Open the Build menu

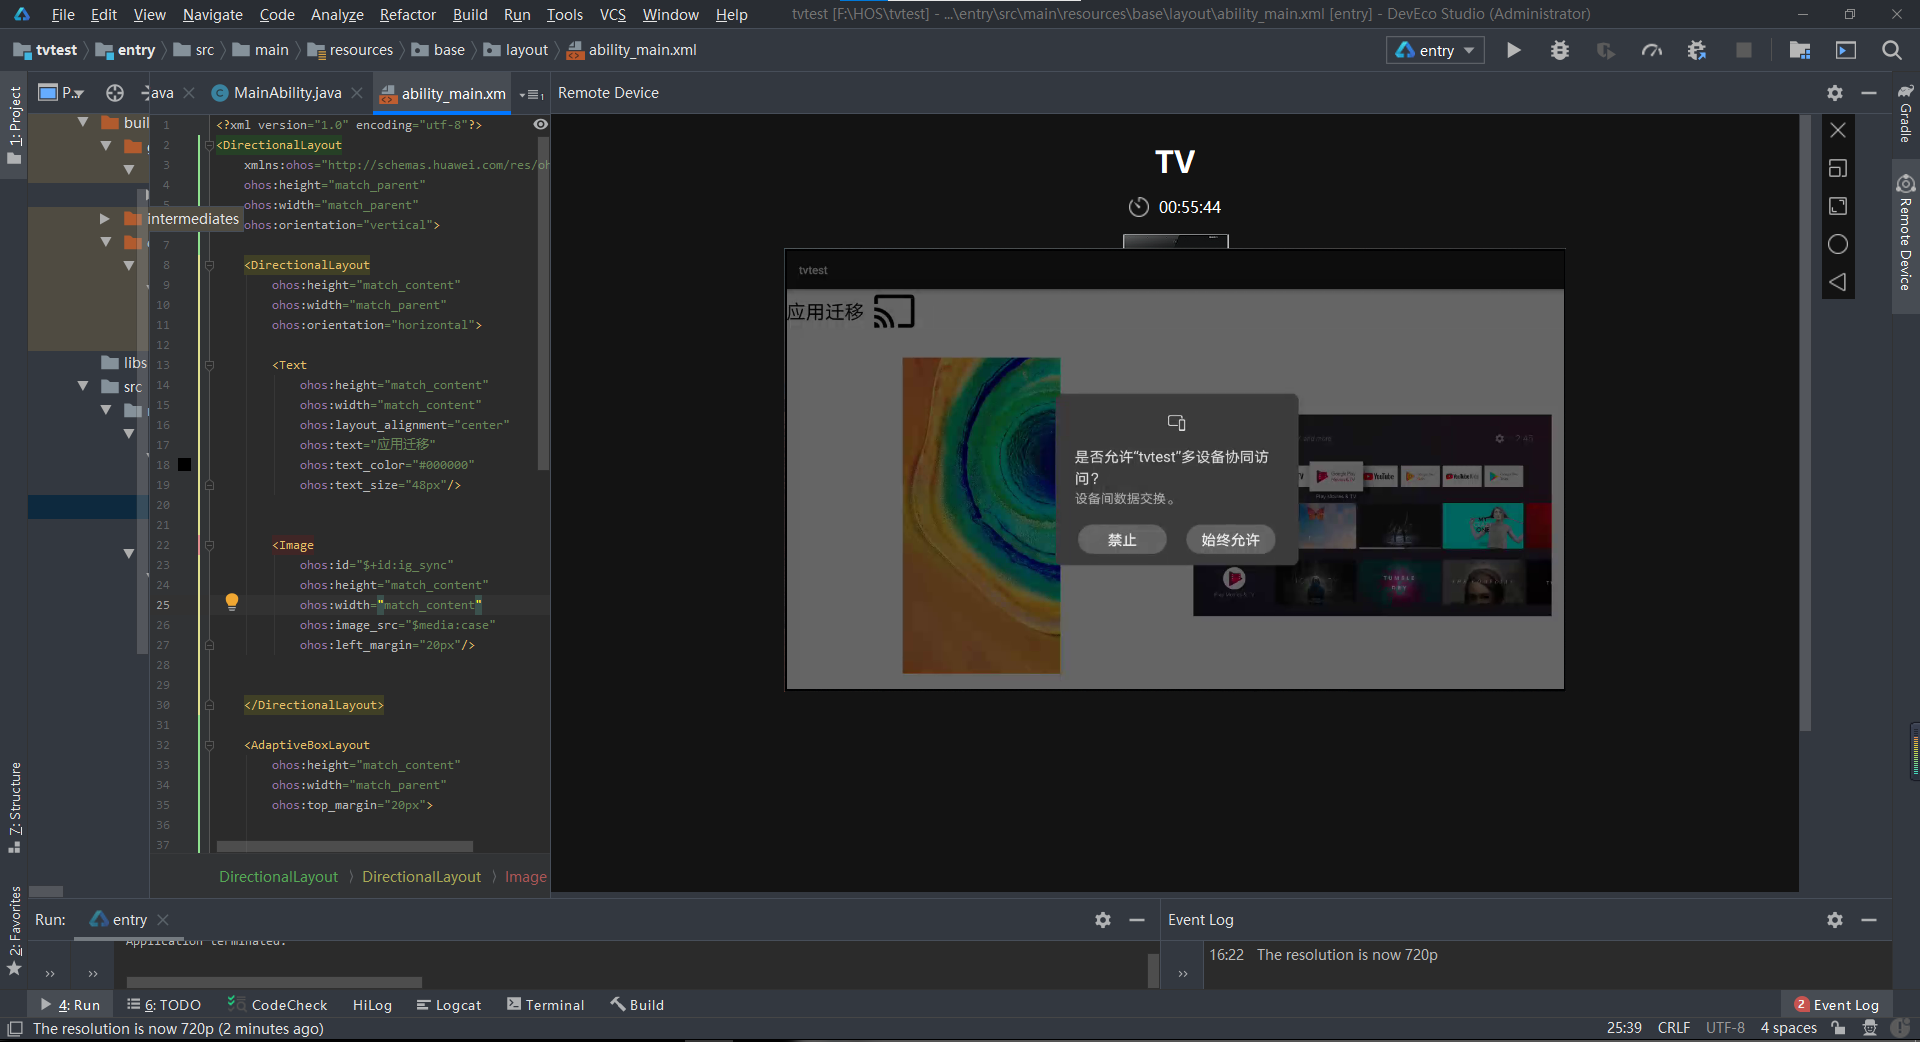coord(470,14)
